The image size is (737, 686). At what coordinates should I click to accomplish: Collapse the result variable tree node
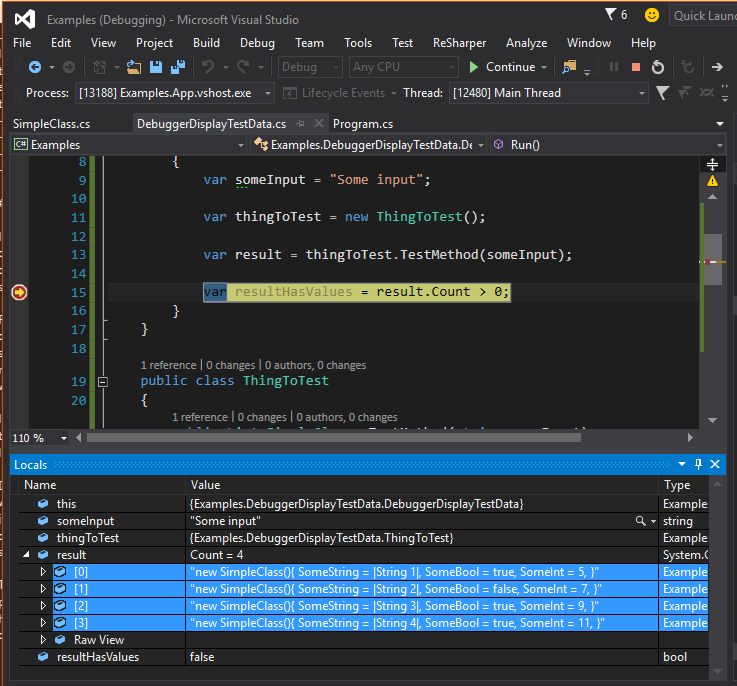pyautogui.click(x=26, y=555)
